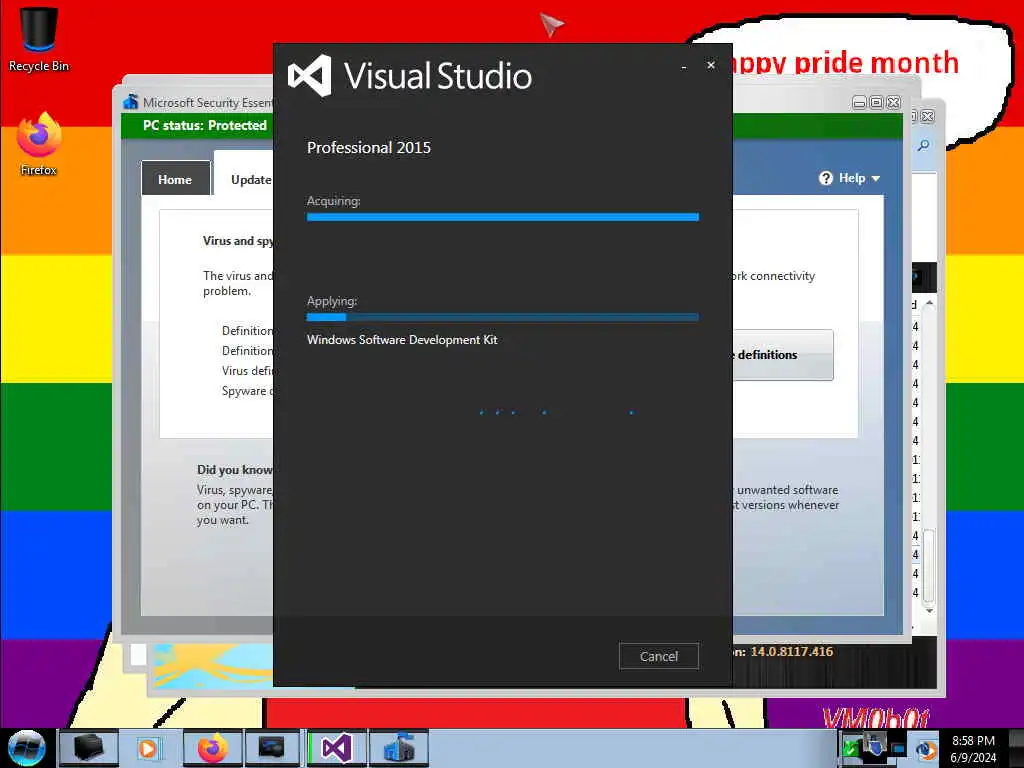Viewport: 1024px width, 768px height.
Task: Click the scroll-up arrow of background window scrollbar
Action: click(x=929, y=304)
